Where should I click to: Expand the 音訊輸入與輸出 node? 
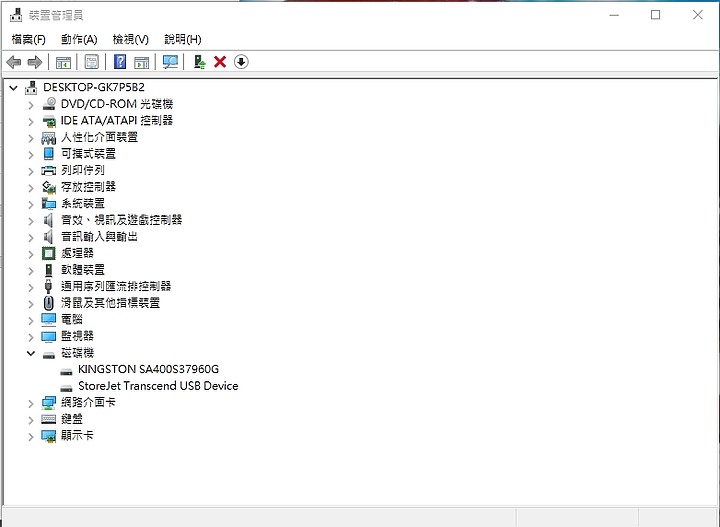coord(31,238)
